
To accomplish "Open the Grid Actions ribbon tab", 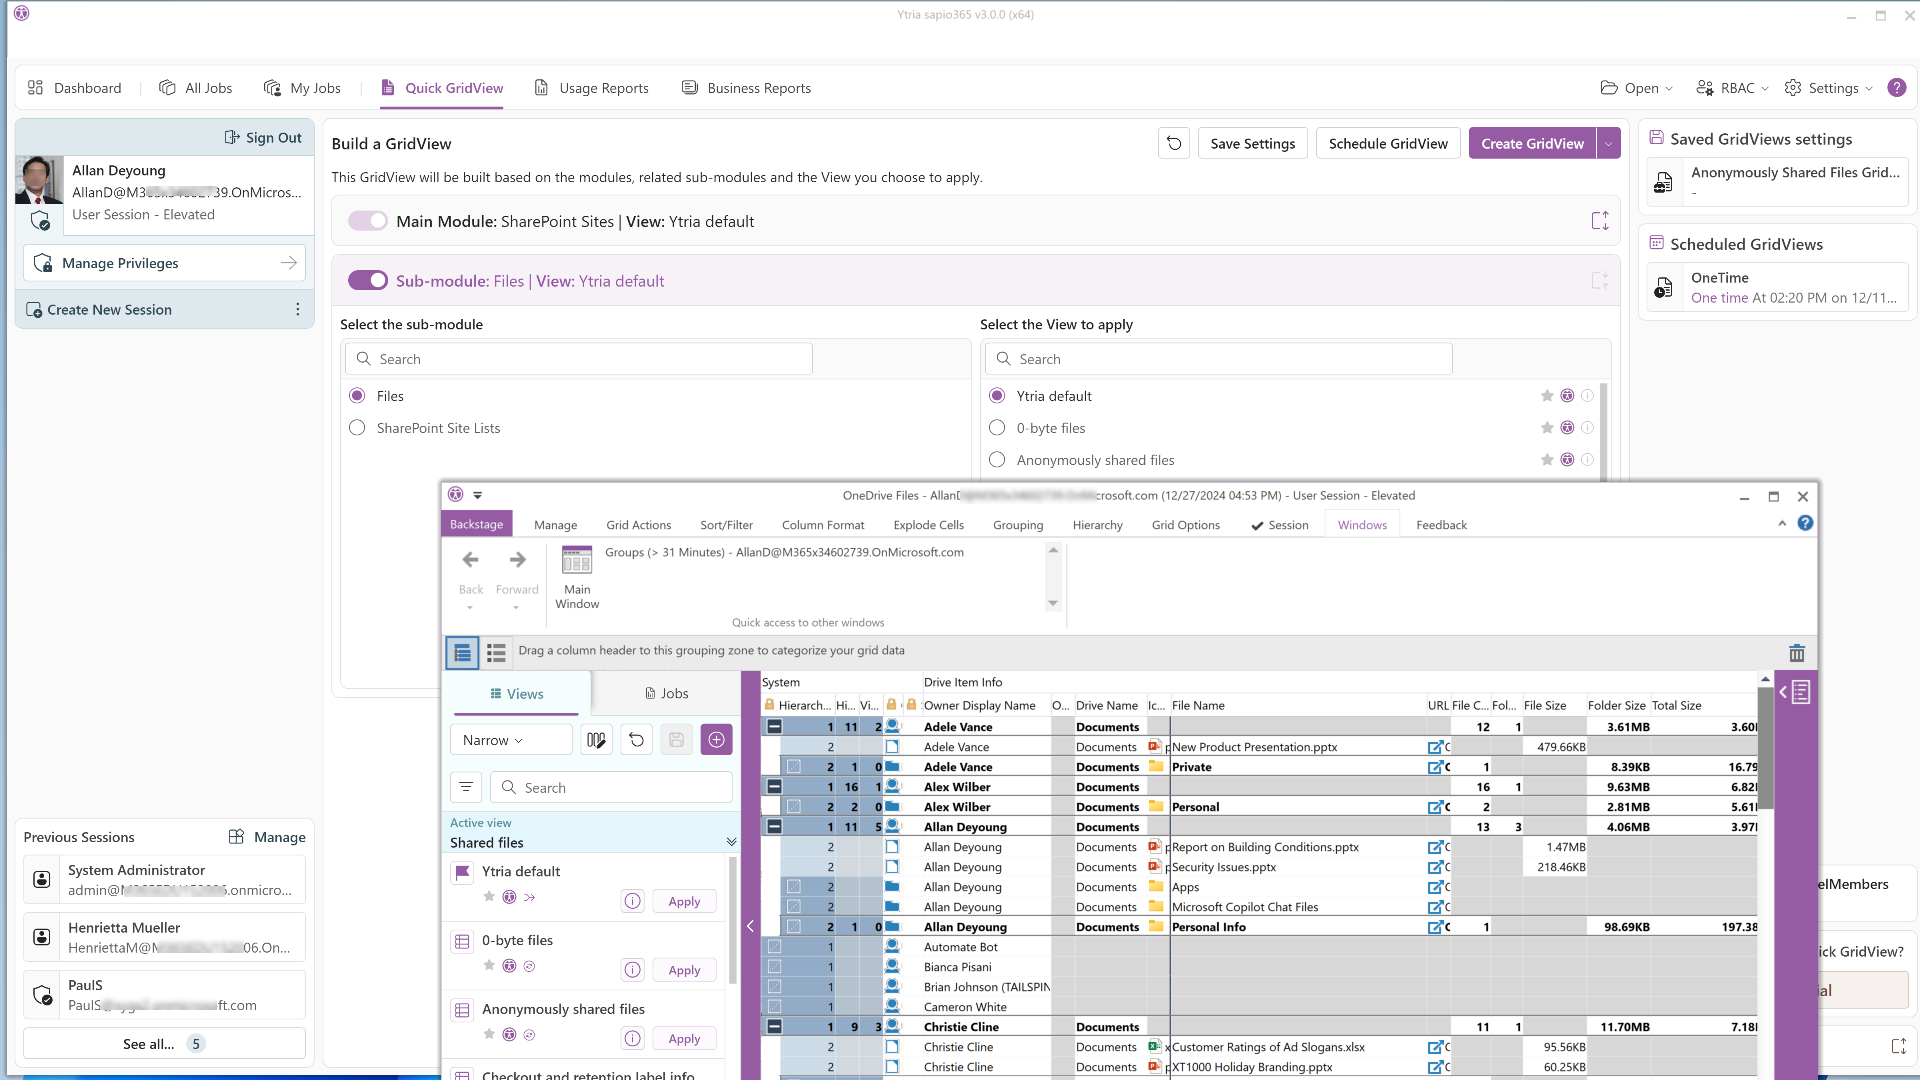I will [x=638, y=525].
